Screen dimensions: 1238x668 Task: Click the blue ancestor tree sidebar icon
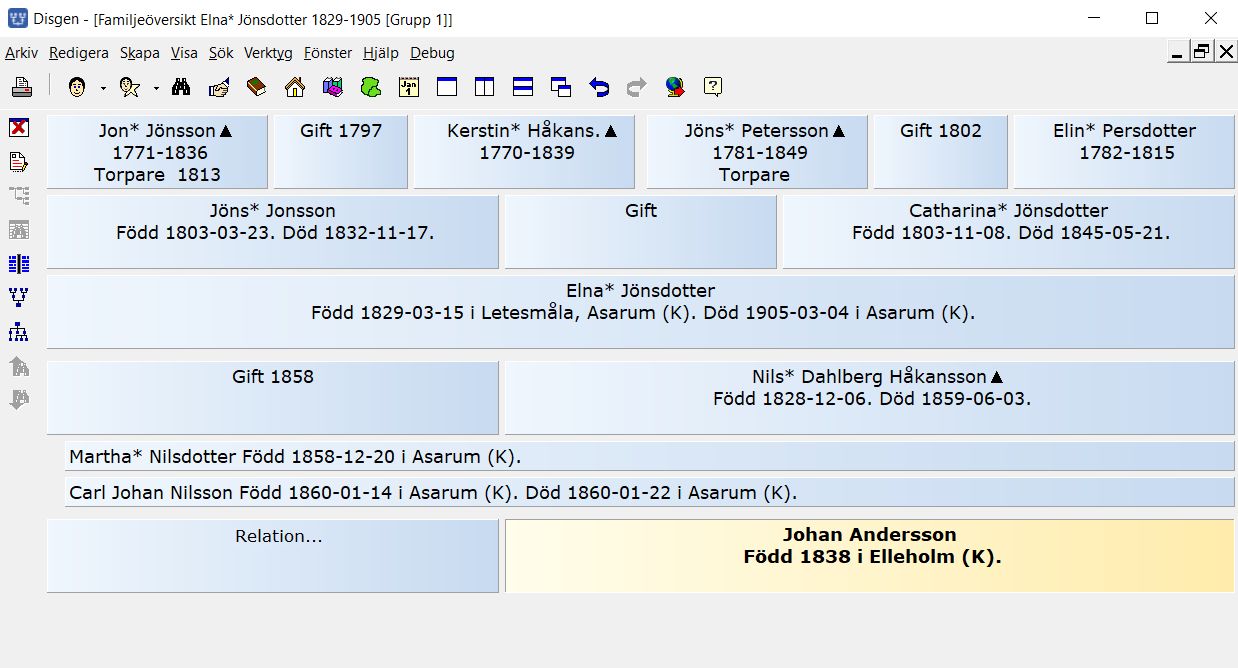tap(19, 297)
